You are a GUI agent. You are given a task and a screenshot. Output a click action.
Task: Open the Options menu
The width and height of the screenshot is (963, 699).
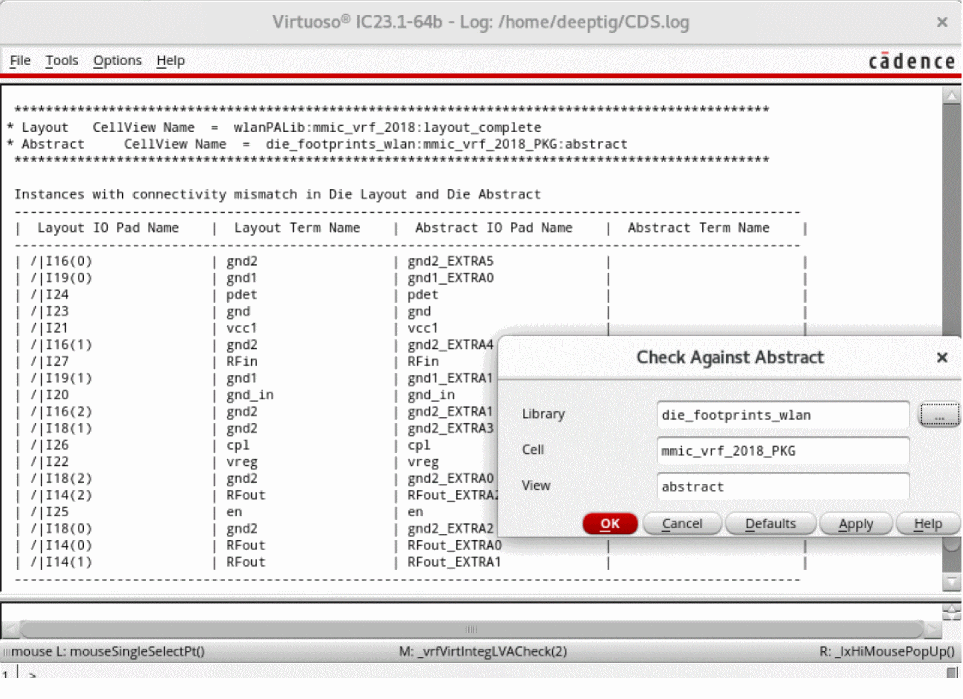(x=117, y=60)
